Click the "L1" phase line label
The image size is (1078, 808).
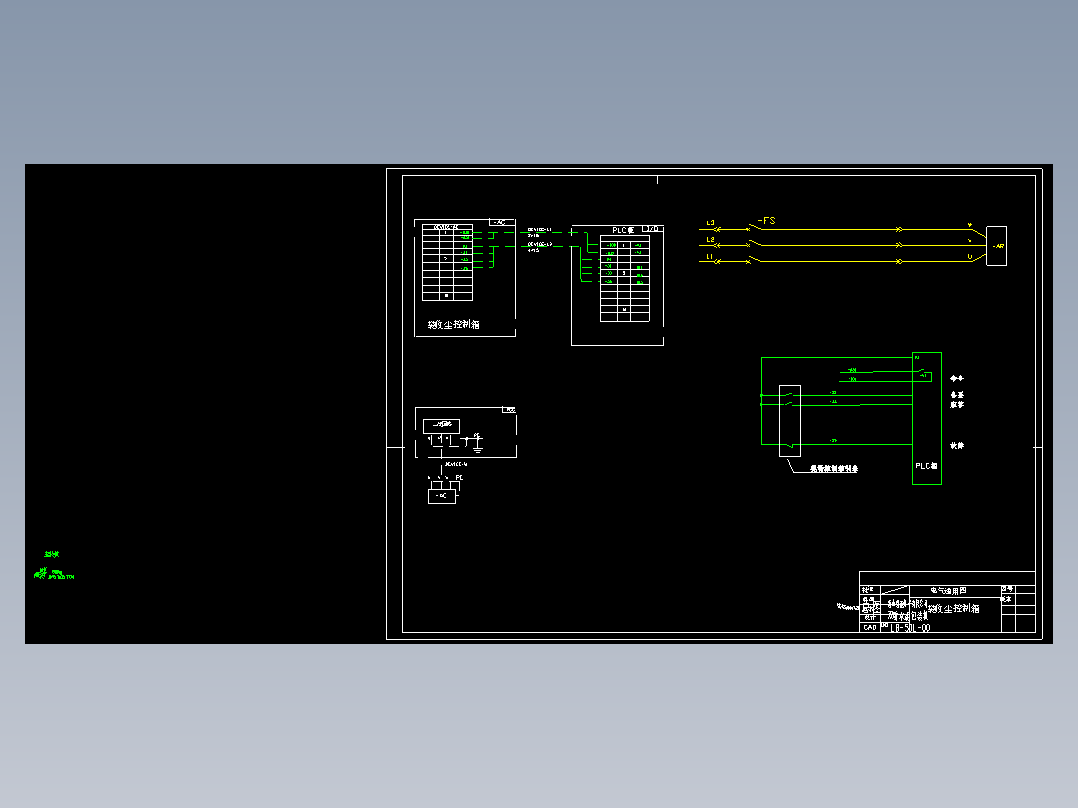click(710, 256)
